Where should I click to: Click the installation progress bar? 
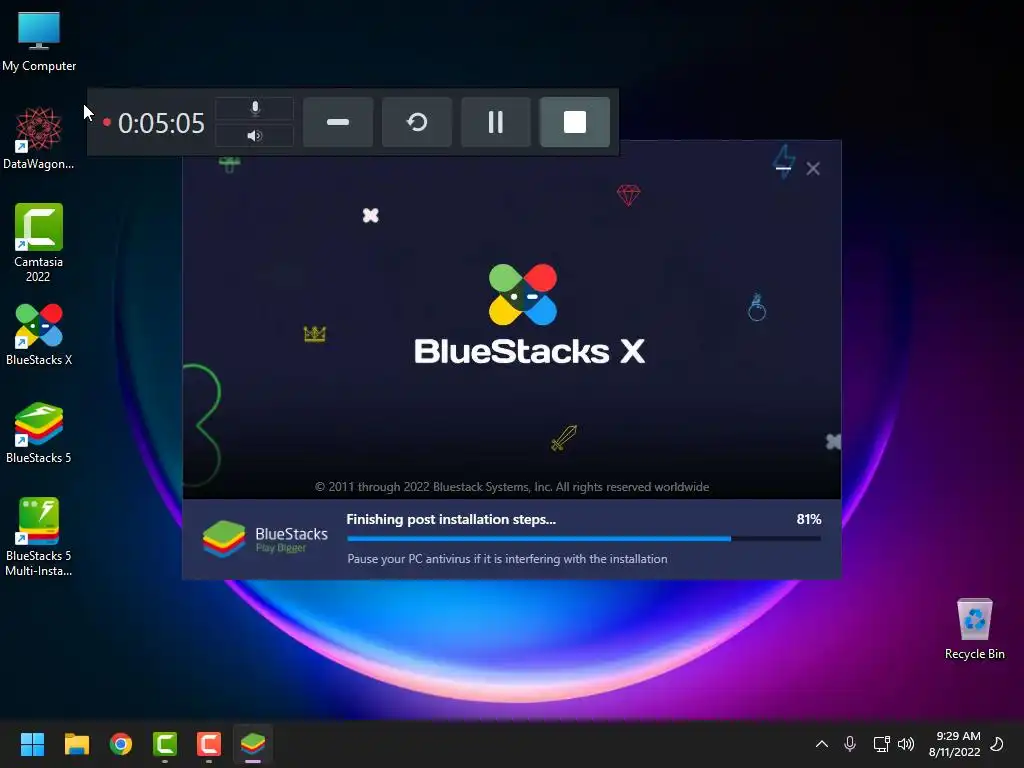[x=584, y=539]
